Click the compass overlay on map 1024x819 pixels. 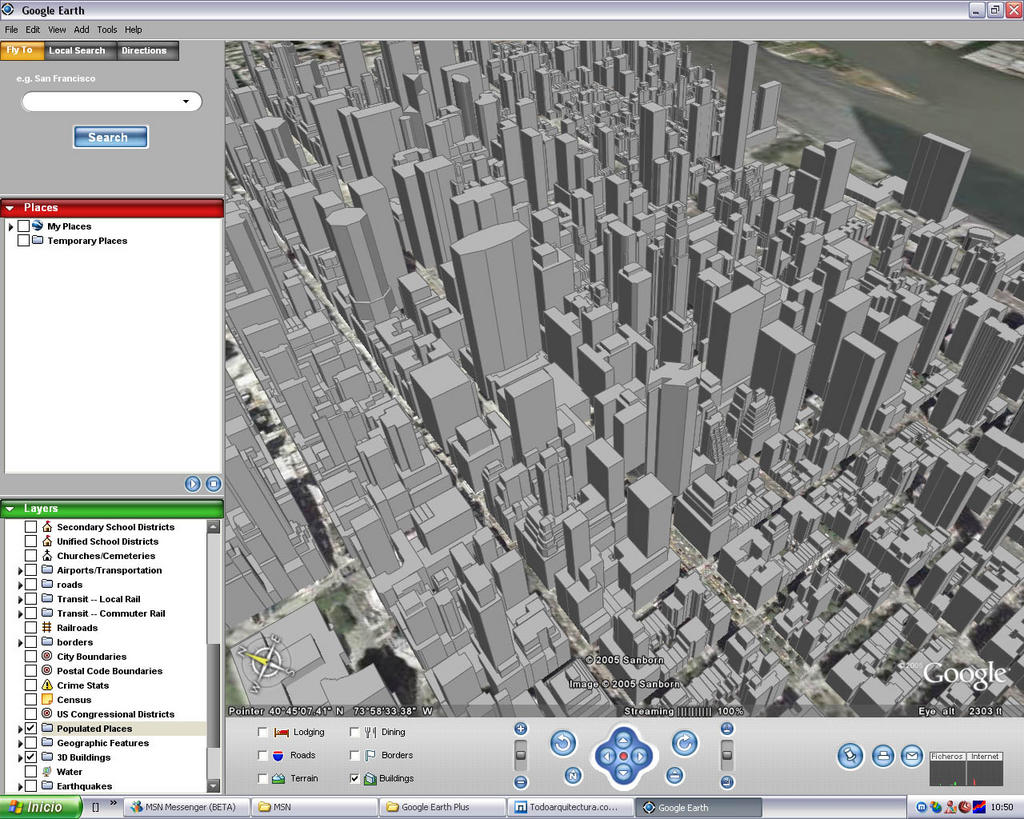click(x=266, y=662)
